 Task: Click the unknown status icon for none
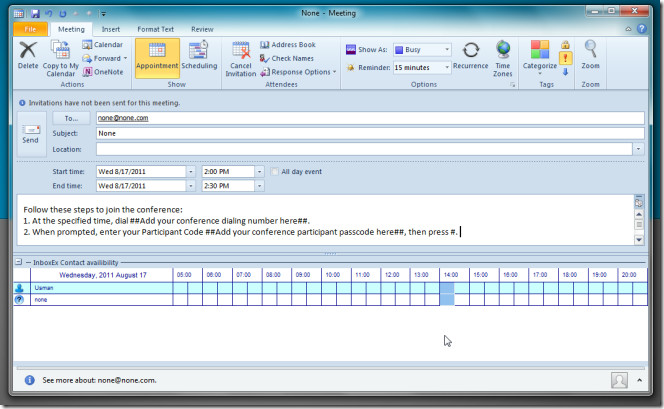coord(19,299)
